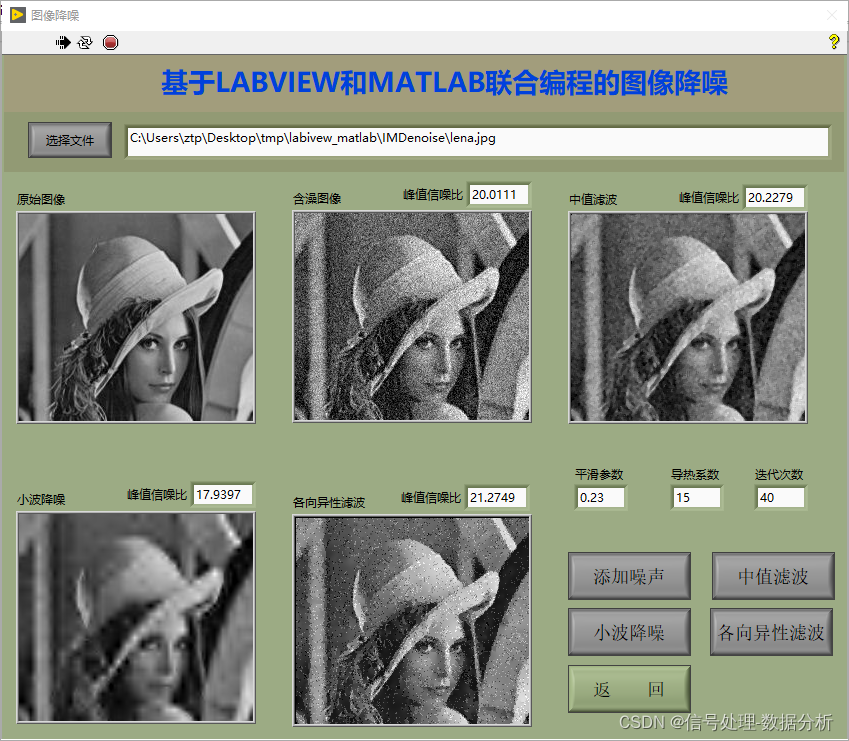Viewport: 849px width, 741px height.
Task: Click the 中值滤波 result picture
Action: click(688, 317)
